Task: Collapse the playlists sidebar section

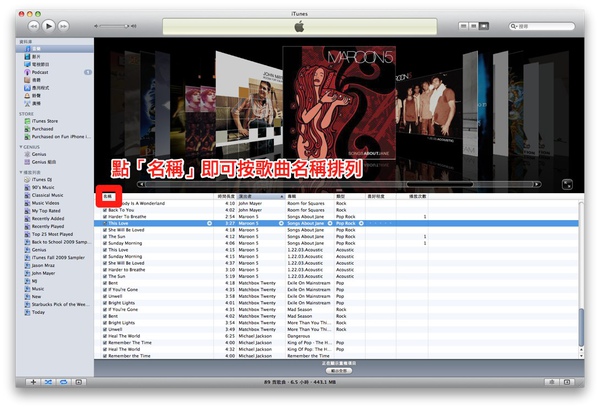Action: [x=21, y=173]
